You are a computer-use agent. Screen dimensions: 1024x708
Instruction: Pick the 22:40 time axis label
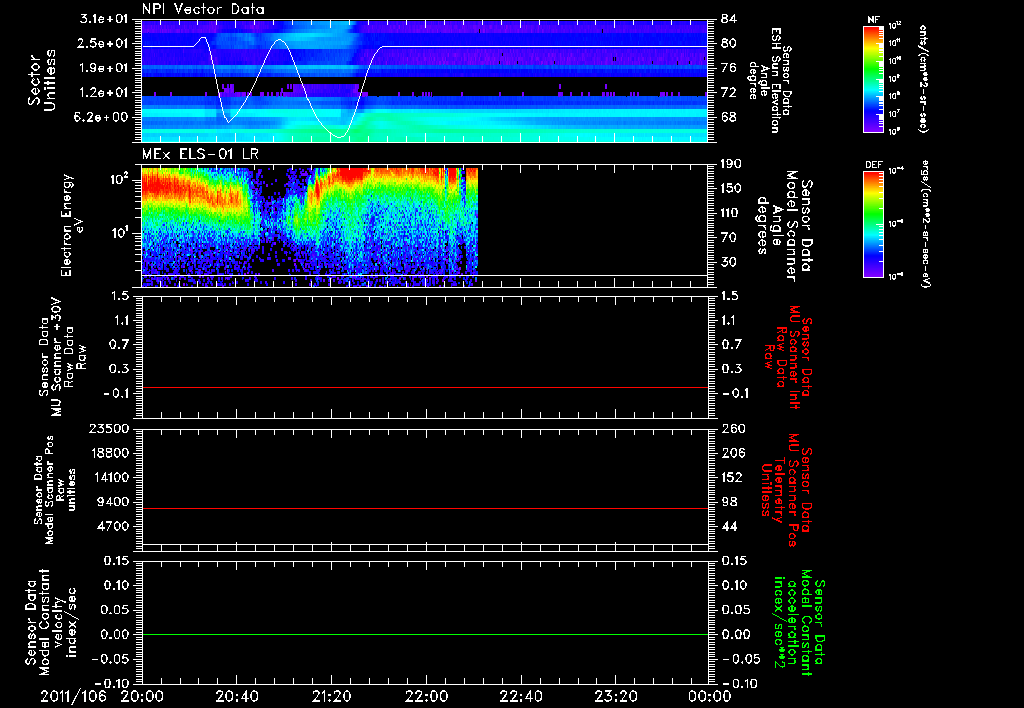(521, 695)
